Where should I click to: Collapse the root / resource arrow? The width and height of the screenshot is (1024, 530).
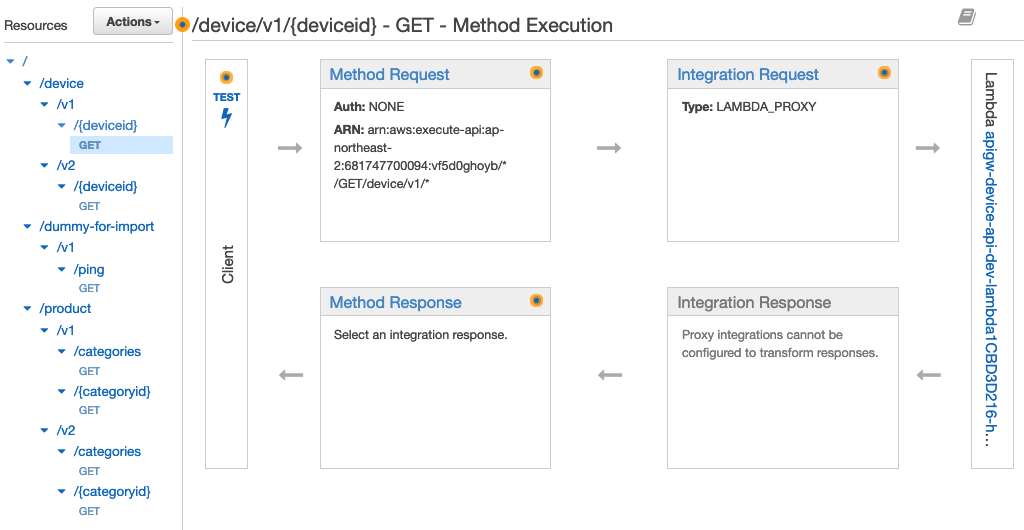(11, 62)
